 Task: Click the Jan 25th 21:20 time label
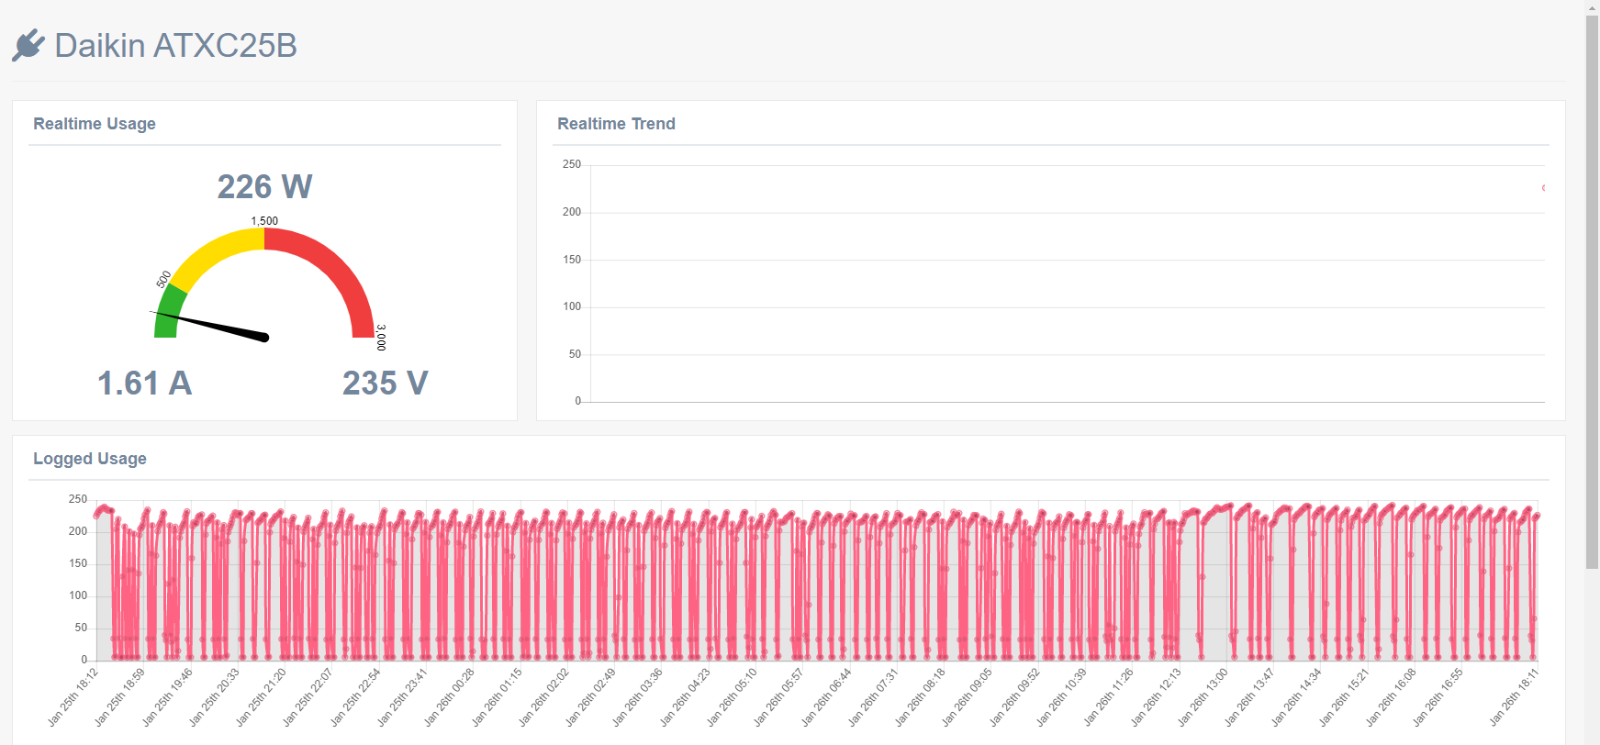click(x=261, y=697)
